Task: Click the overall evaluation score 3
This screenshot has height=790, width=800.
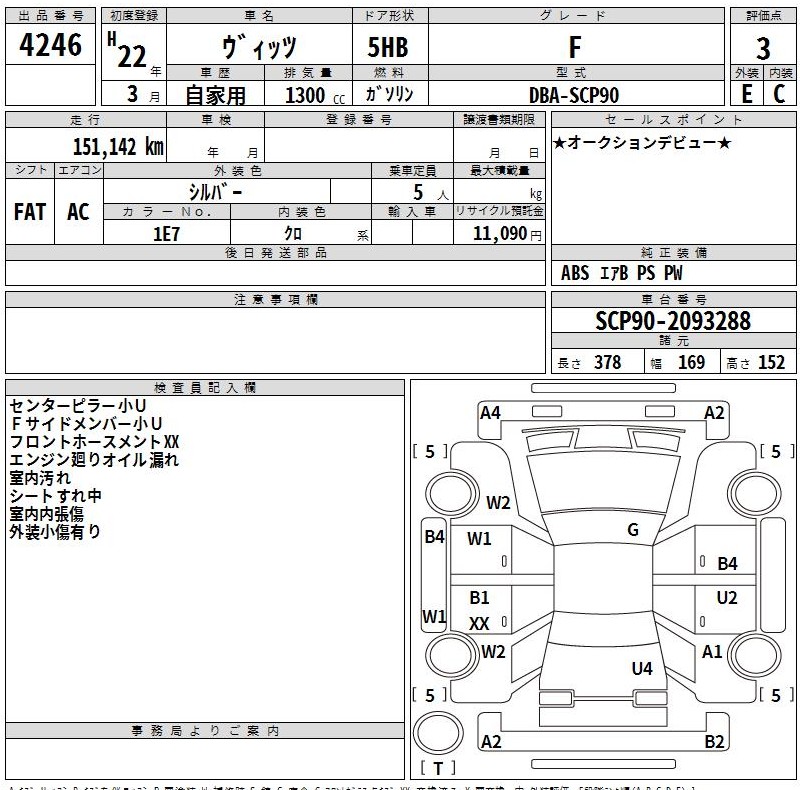Action: 763,49
